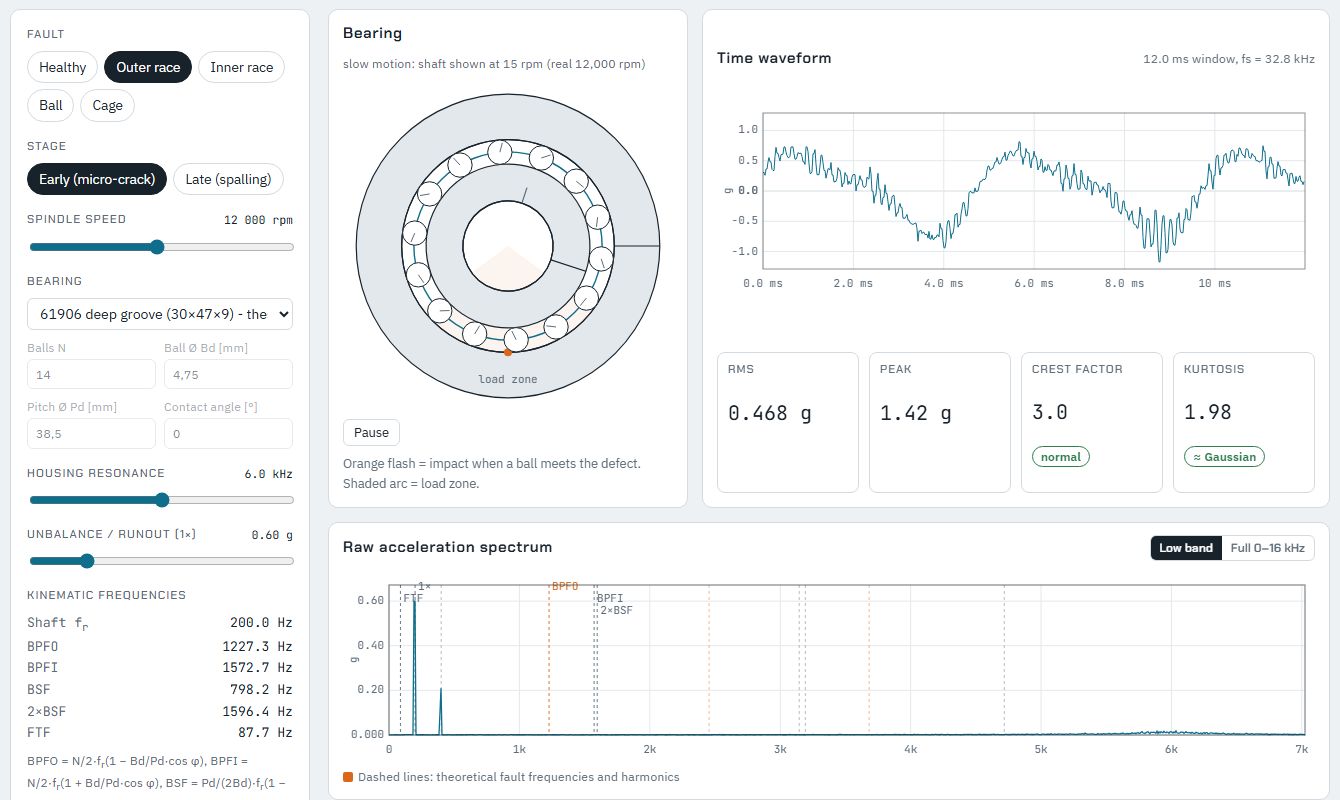Focus the Contact angle input field
Screen dimensions: 1340x800
(x=228, y=433)
